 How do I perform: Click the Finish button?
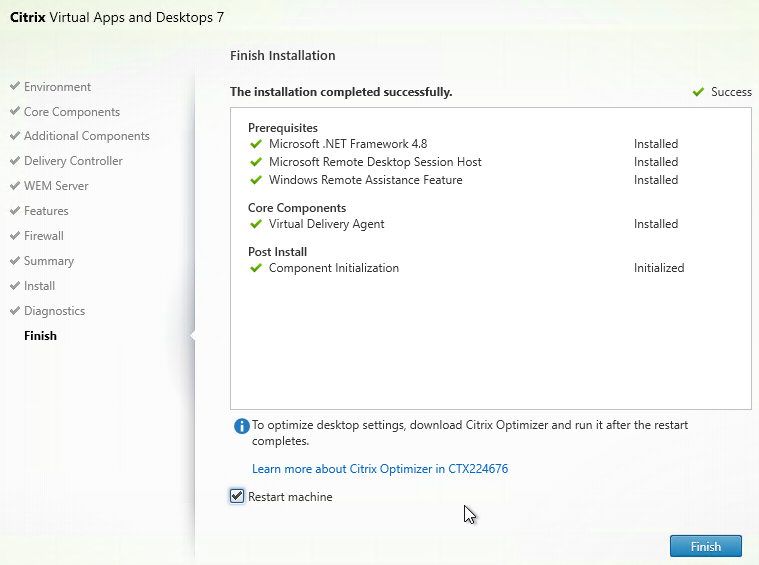click(705, 546)
